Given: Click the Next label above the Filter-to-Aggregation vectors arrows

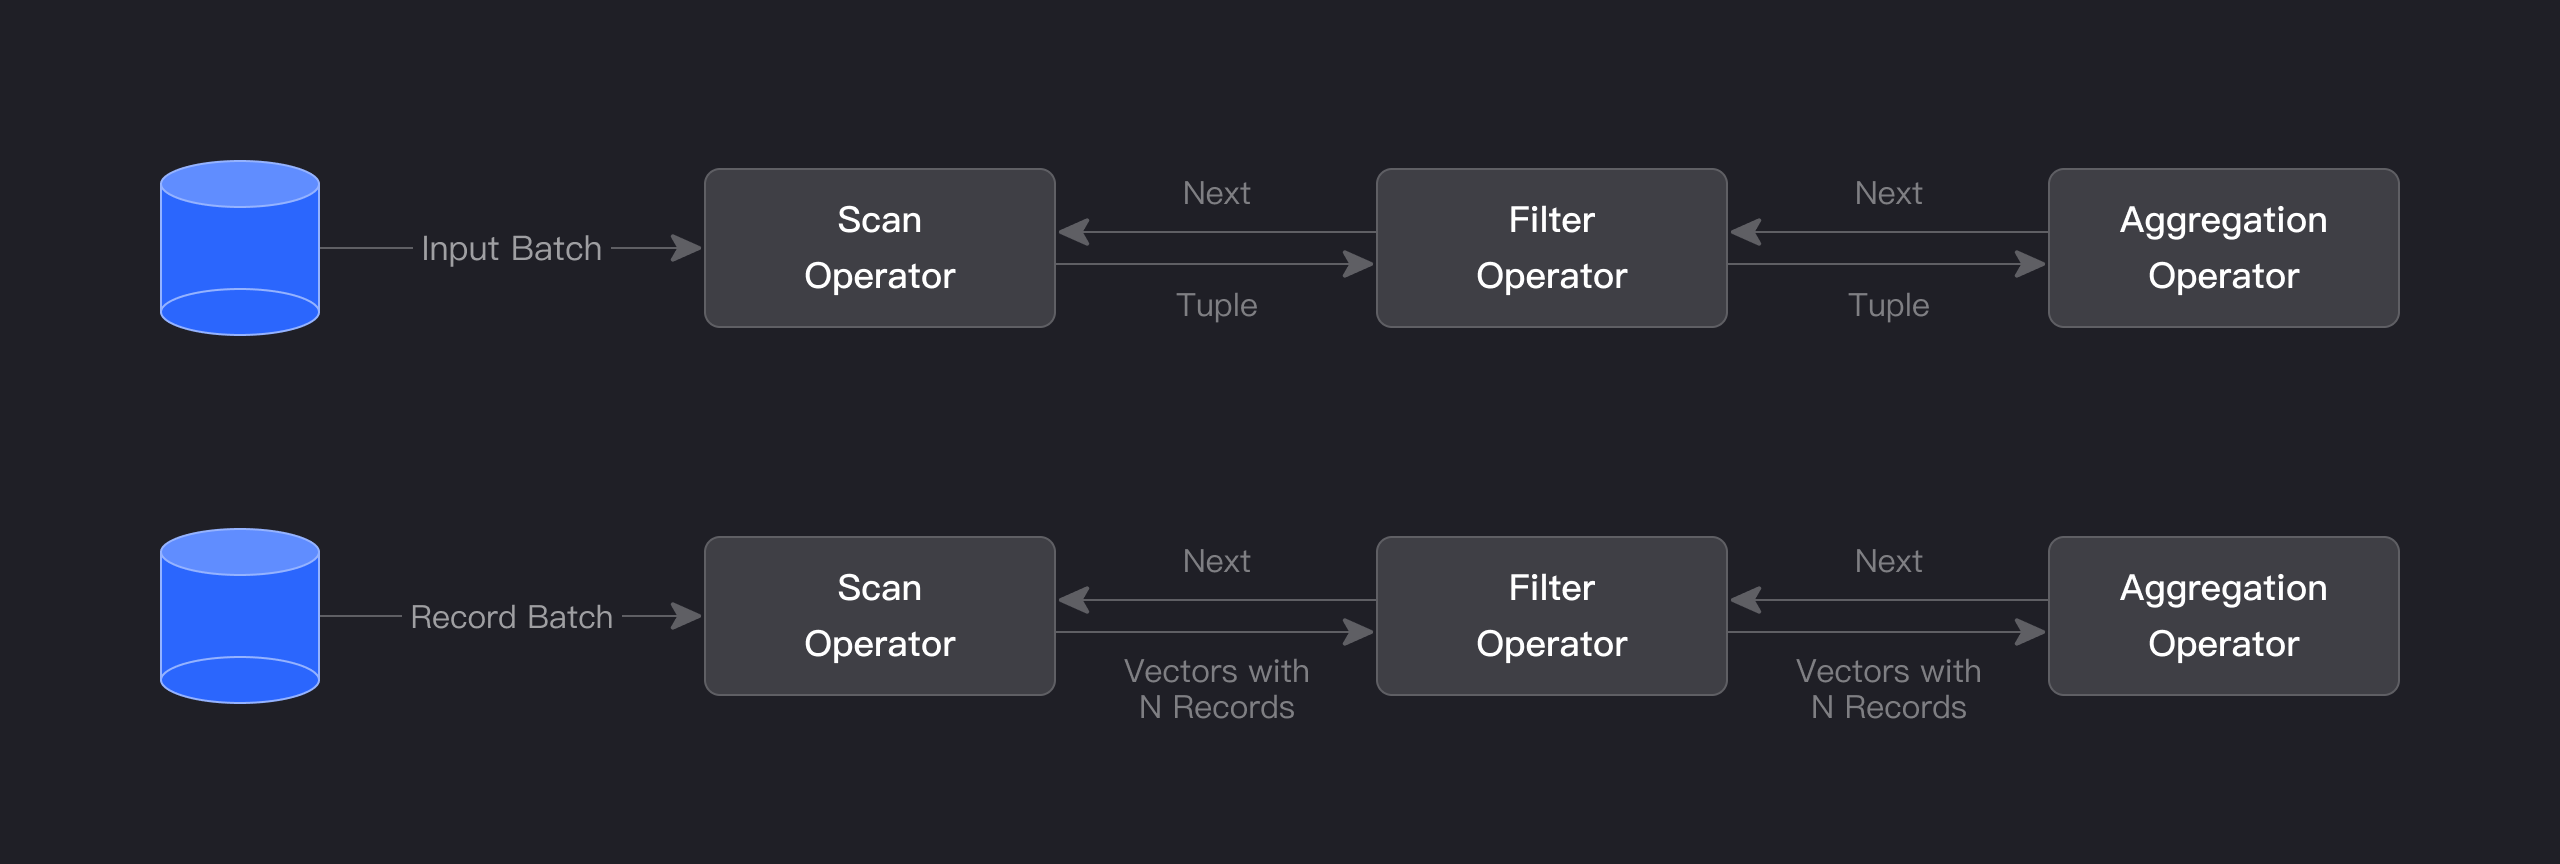Looking at the screenshot, I should pyautogui.click(x=1888, y=561).
